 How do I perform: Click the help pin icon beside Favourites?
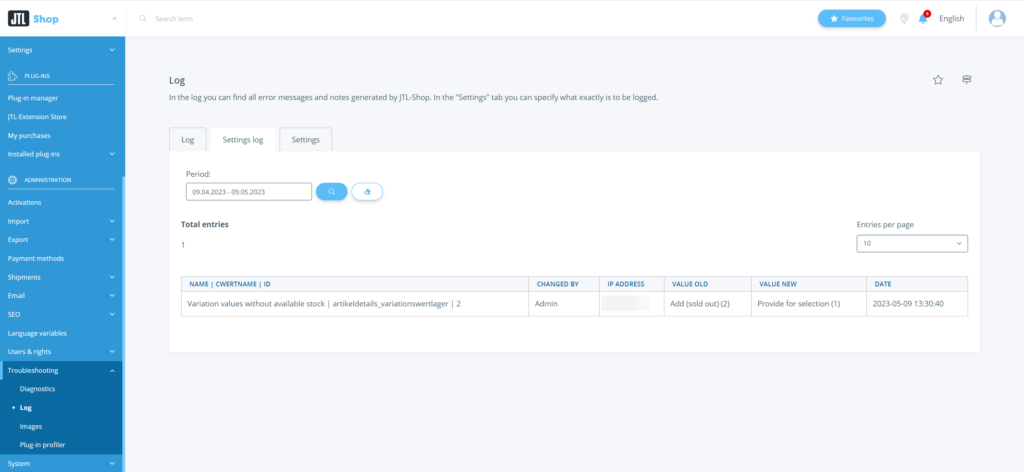point(904,18)
